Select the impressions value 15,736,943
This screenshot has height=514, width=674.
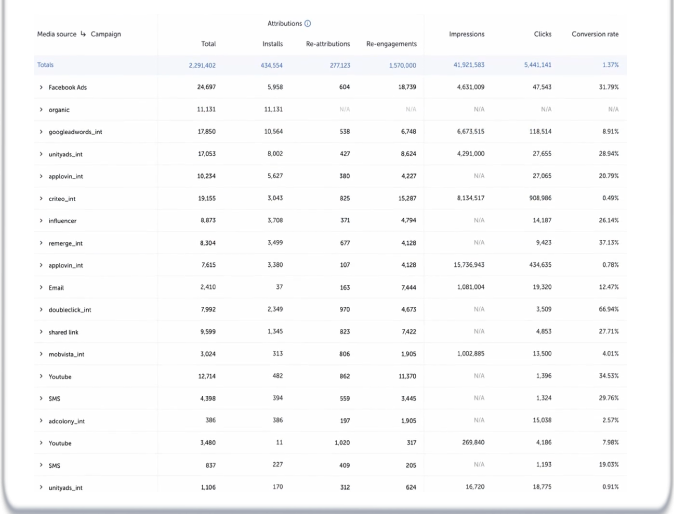click(x=469, y=265)
